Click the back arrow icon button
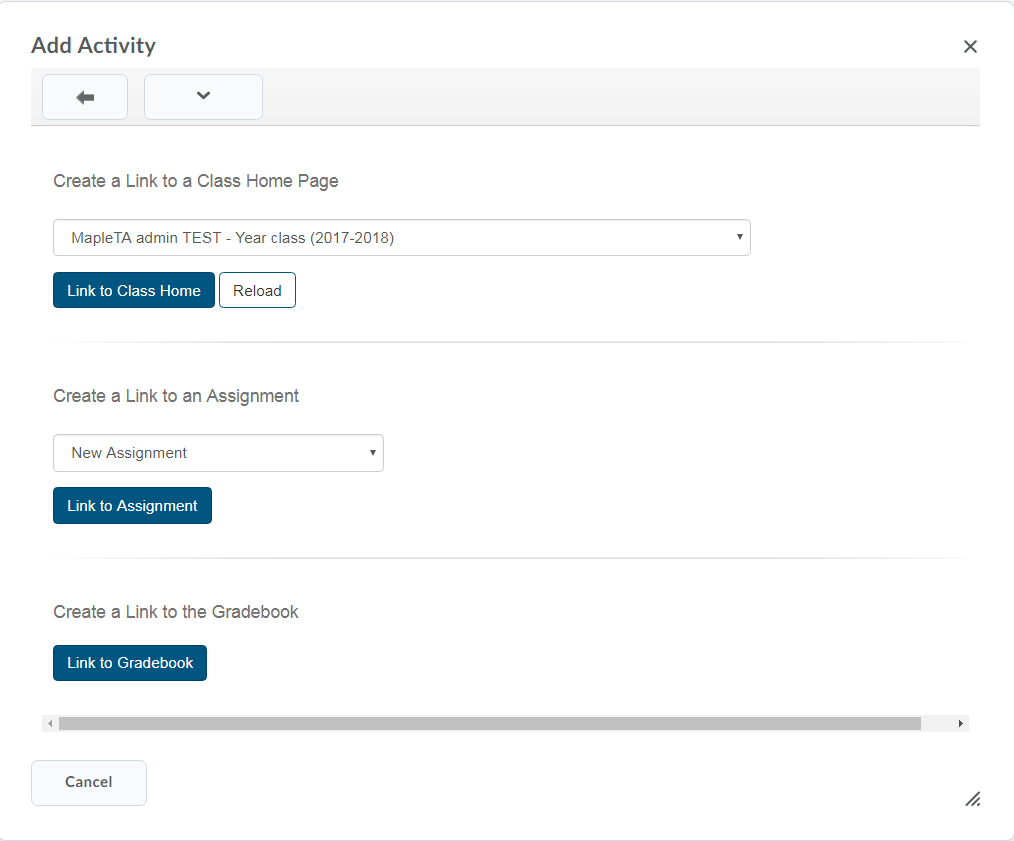This screenshot has width=1014, height=841. point(85,97)
